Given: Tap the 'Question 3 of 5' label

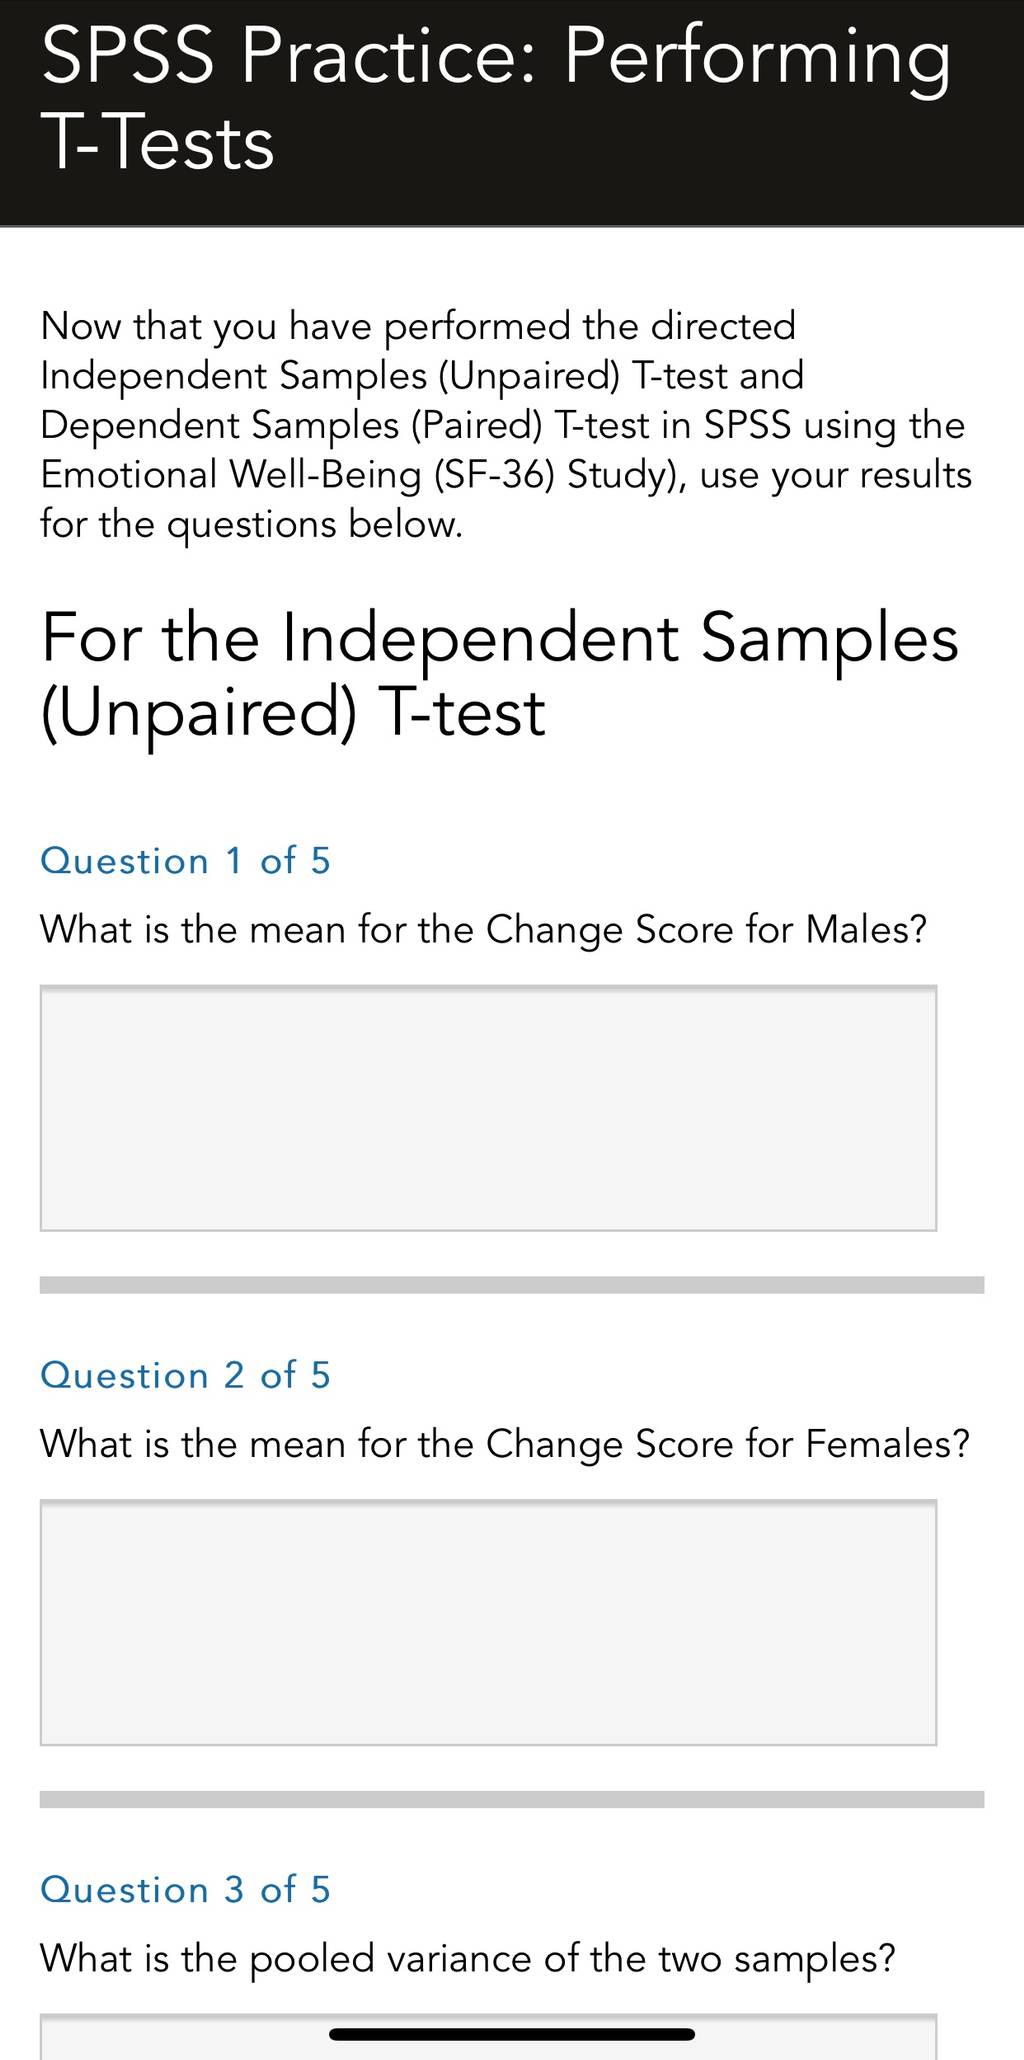Looking at the screenshot, I should tap(185, 1889).
